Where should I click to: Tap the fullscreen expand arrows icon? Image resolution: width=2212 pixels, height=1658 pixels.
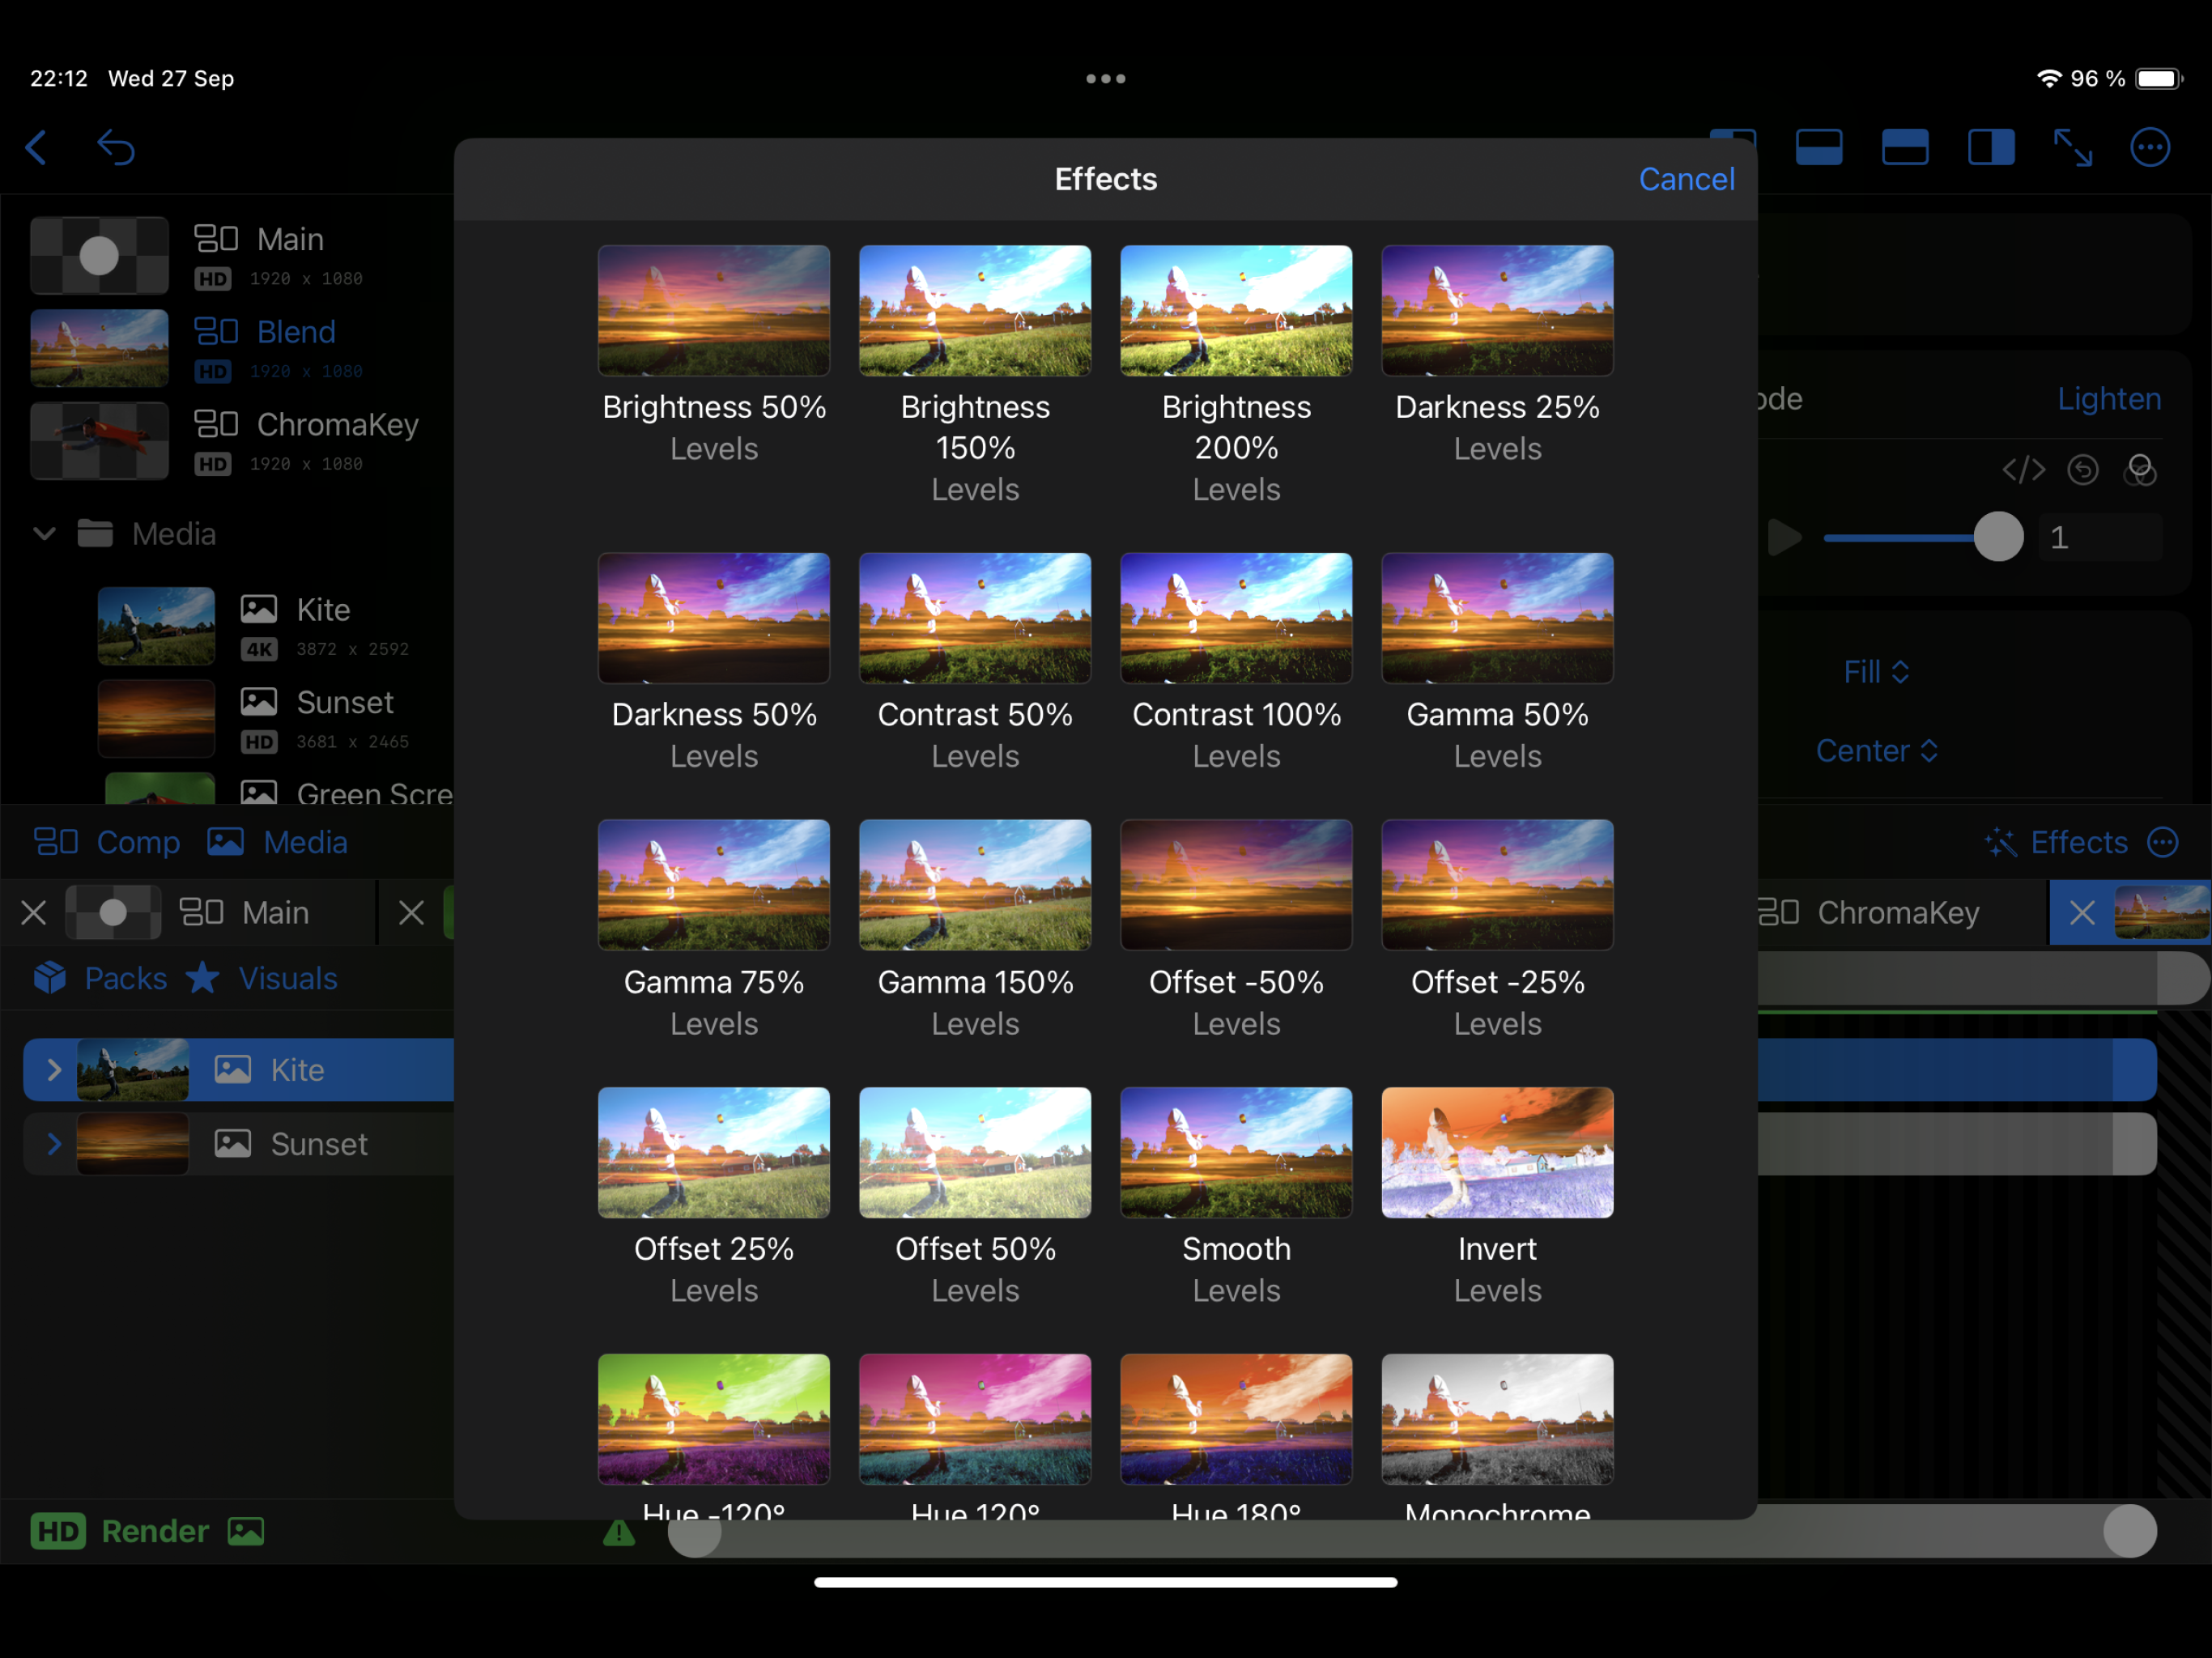[2072, 148]
